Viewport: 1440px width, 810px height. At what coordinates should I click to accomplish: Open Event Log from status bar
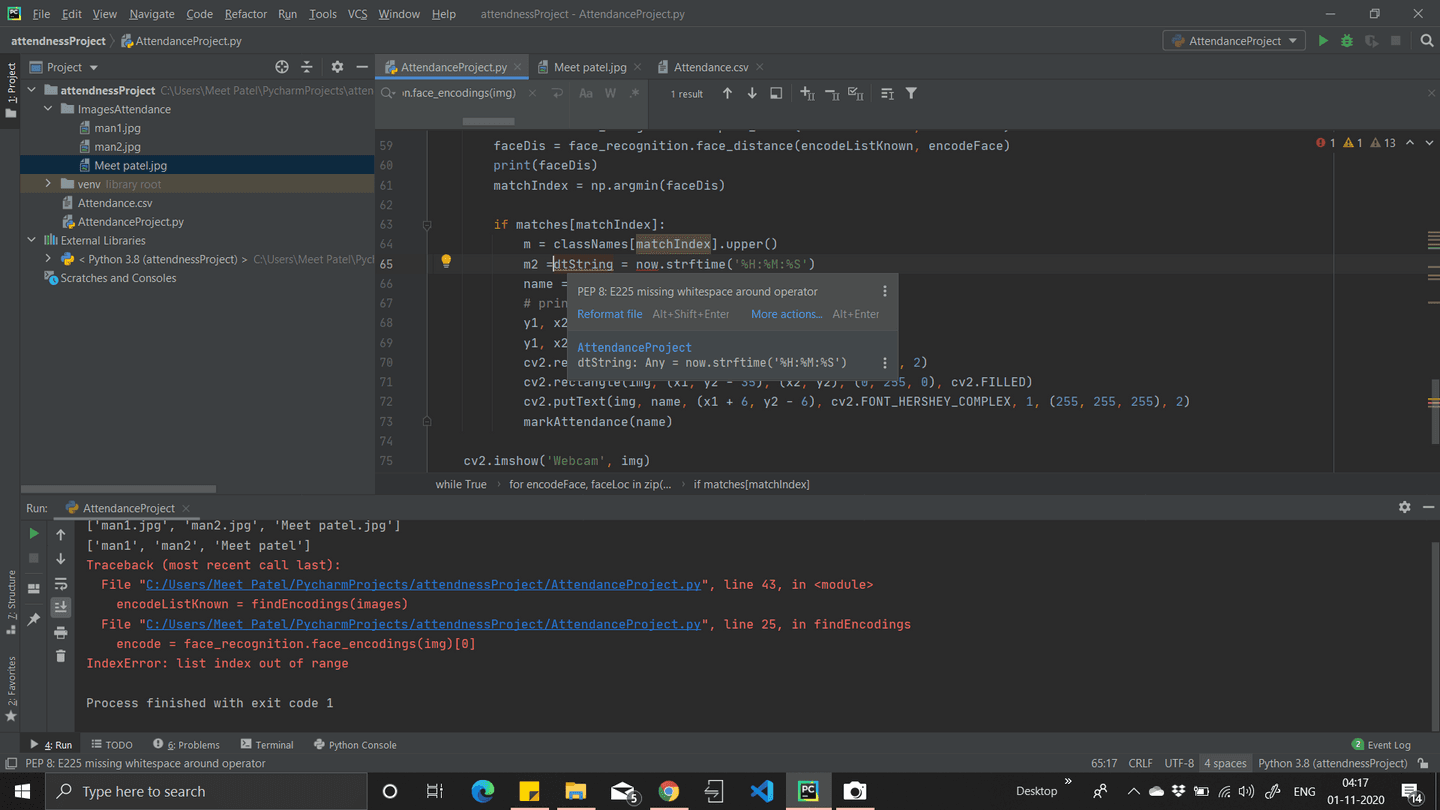(x=1381, y=745)
